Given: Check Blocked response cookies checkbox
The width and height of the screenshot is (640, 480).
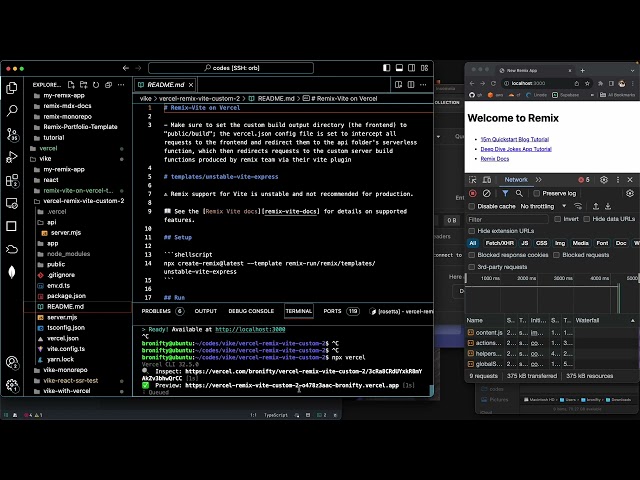Looking at the screenshot, I should [x=471, y=255].
